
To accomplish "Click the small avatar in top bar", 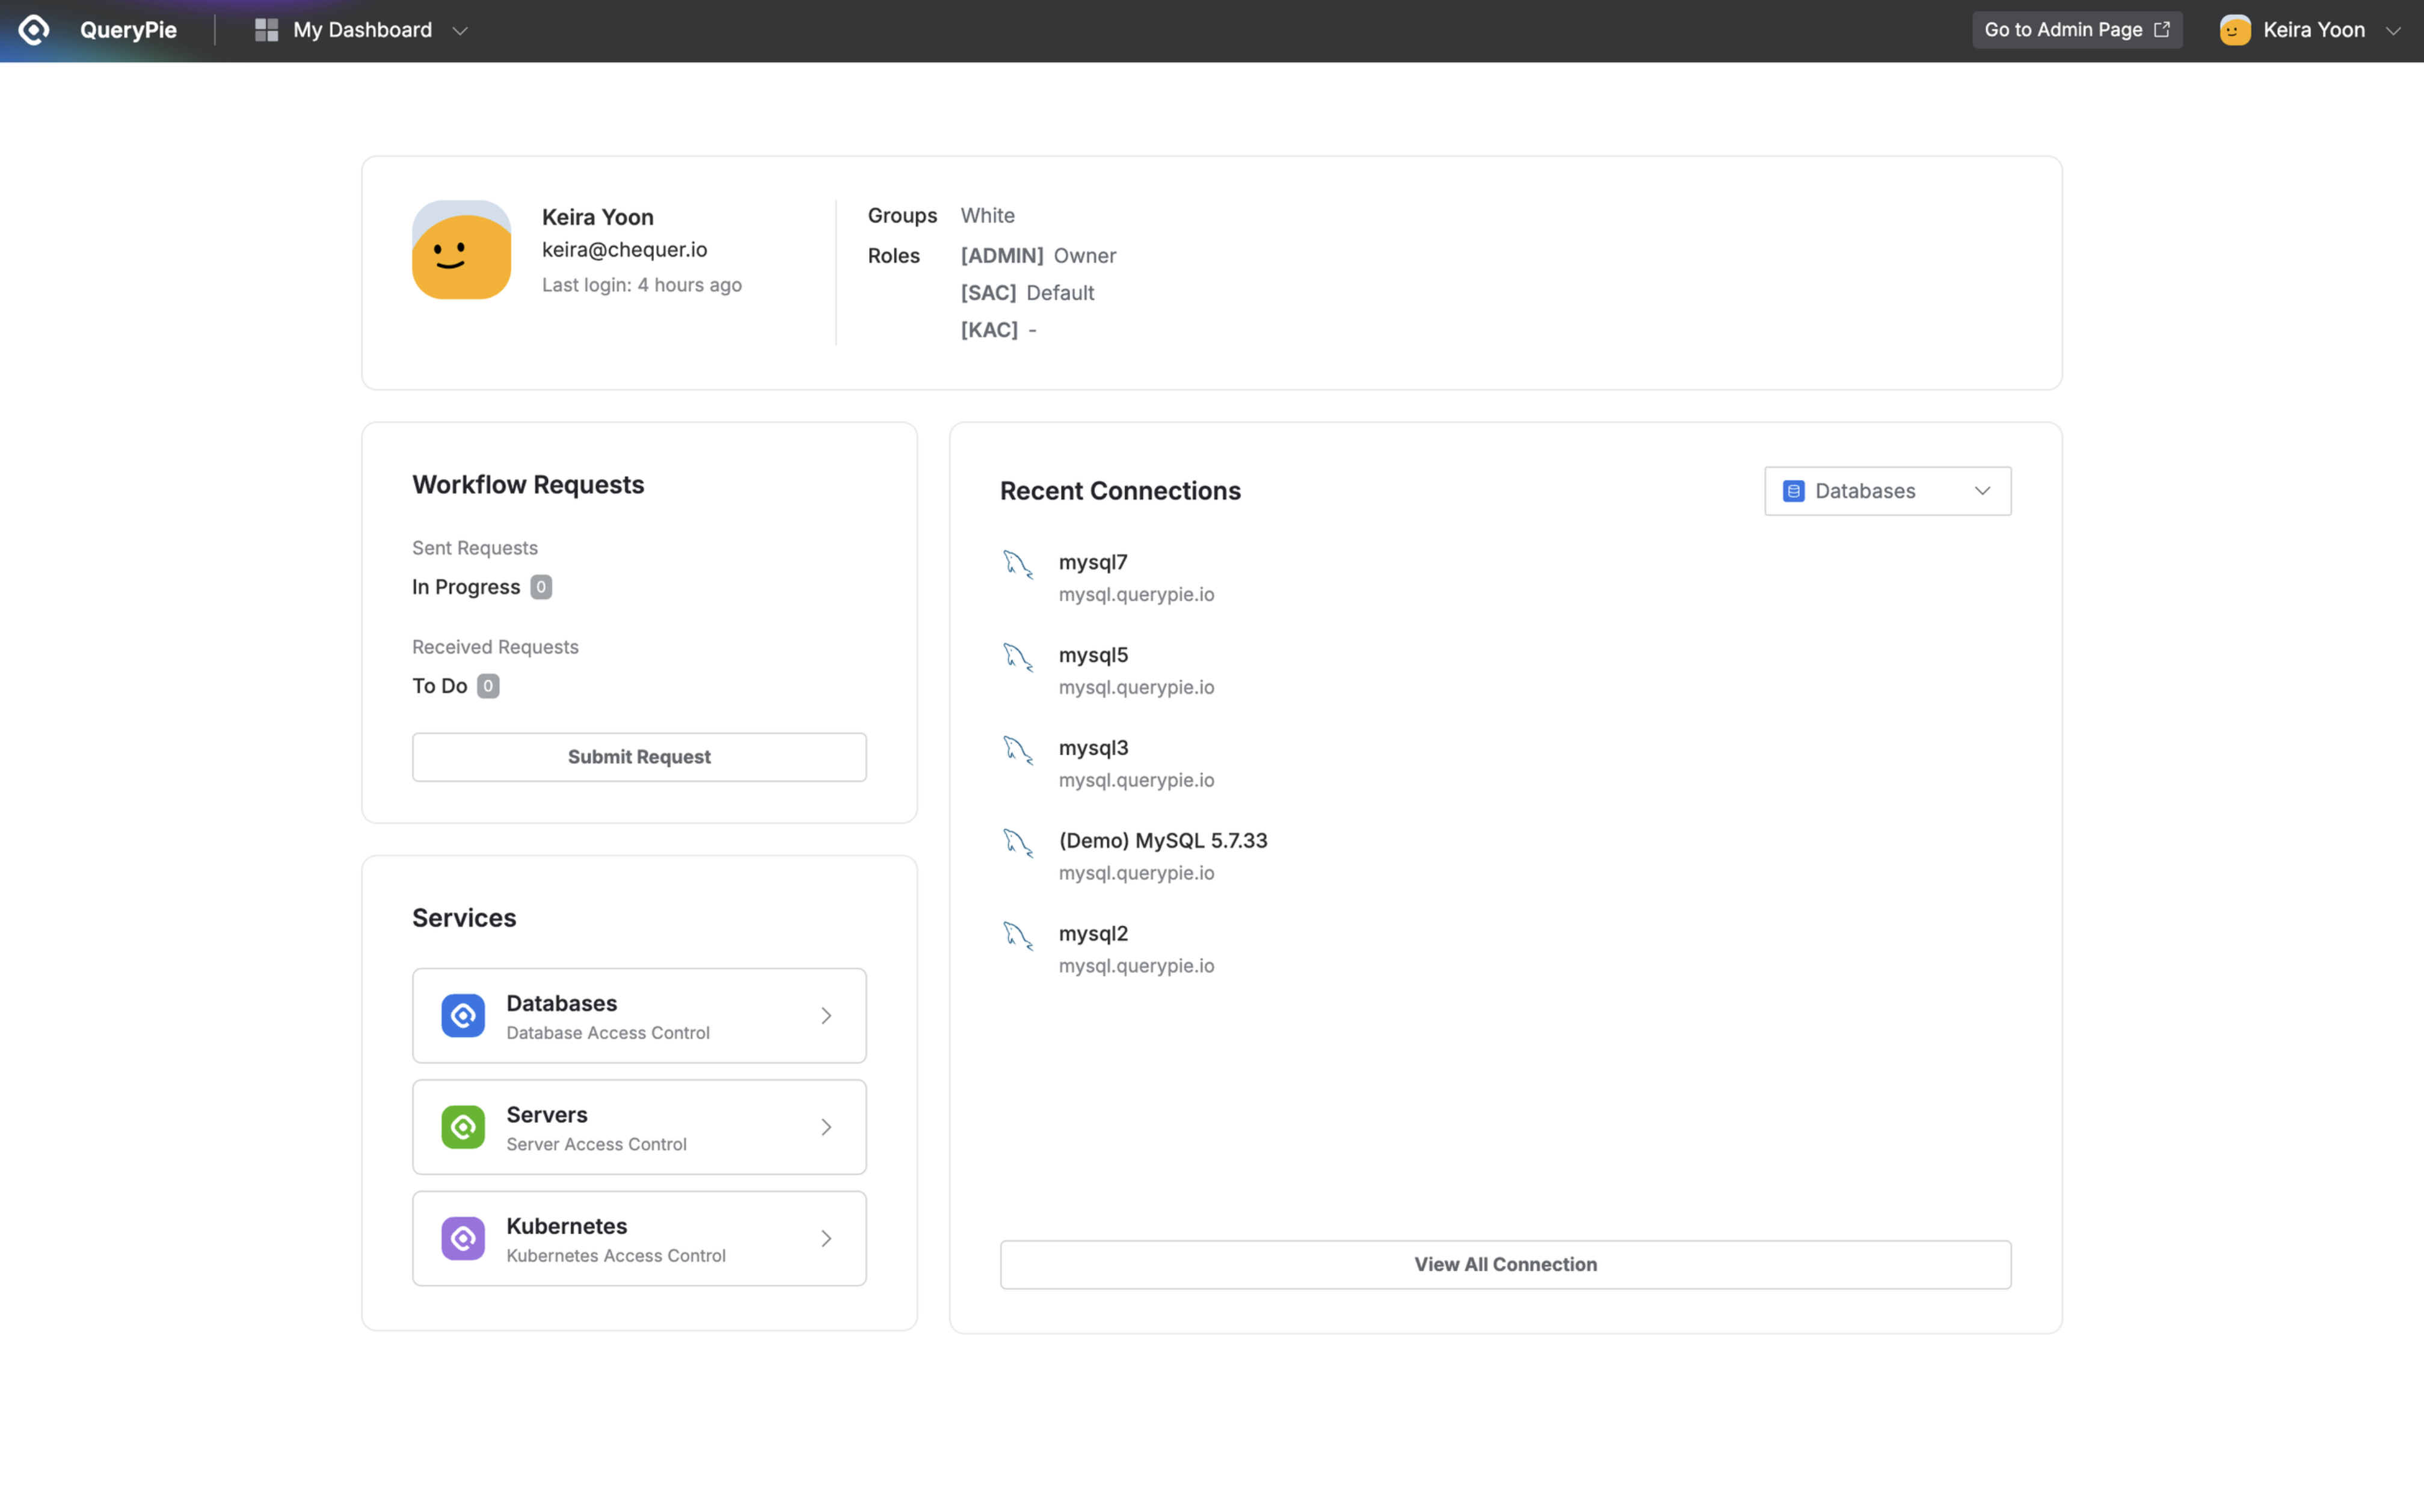I will 2234,30.
